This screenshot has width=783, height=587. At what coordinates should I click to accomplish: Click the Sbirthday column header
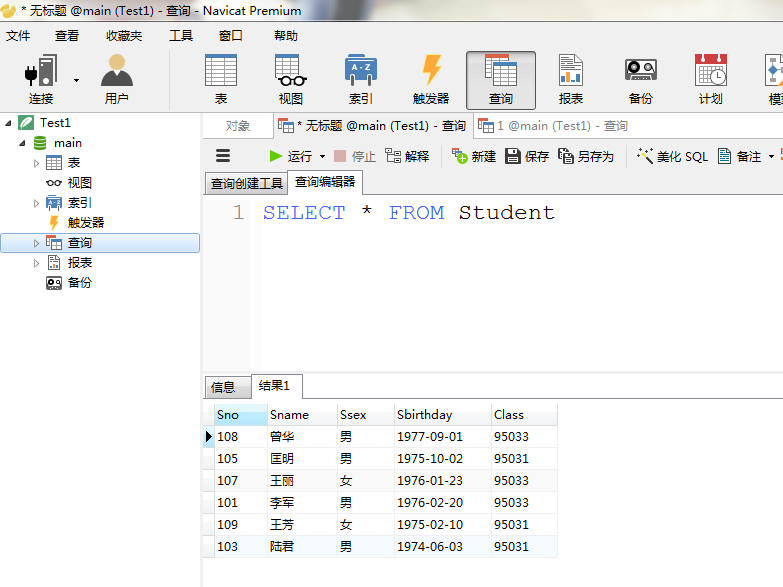pos(443,415)
